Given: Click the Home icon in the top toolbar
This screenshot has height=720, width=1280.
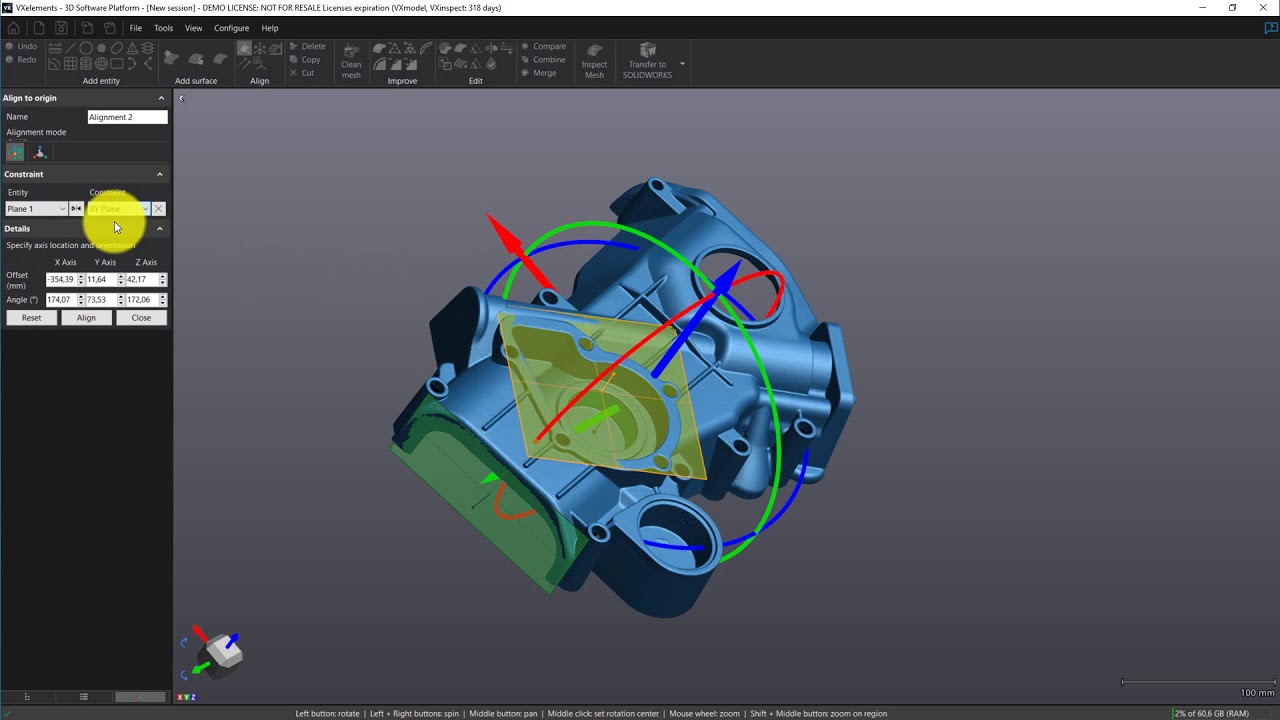Looking at the screenshot, I should pos(13,28).
